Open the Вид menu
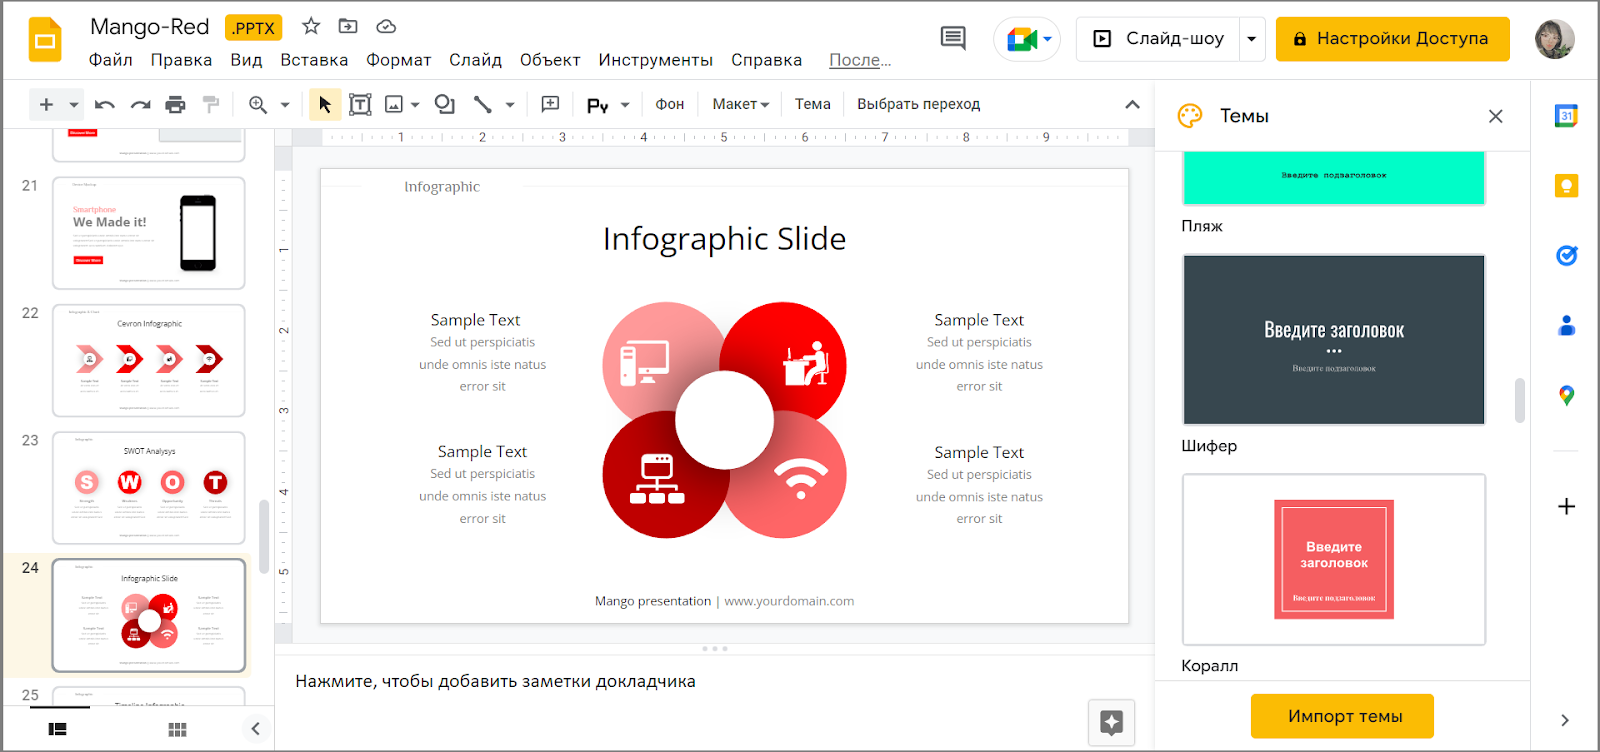The height and width of the screenshot is (752, 1600). pos(246,60)
